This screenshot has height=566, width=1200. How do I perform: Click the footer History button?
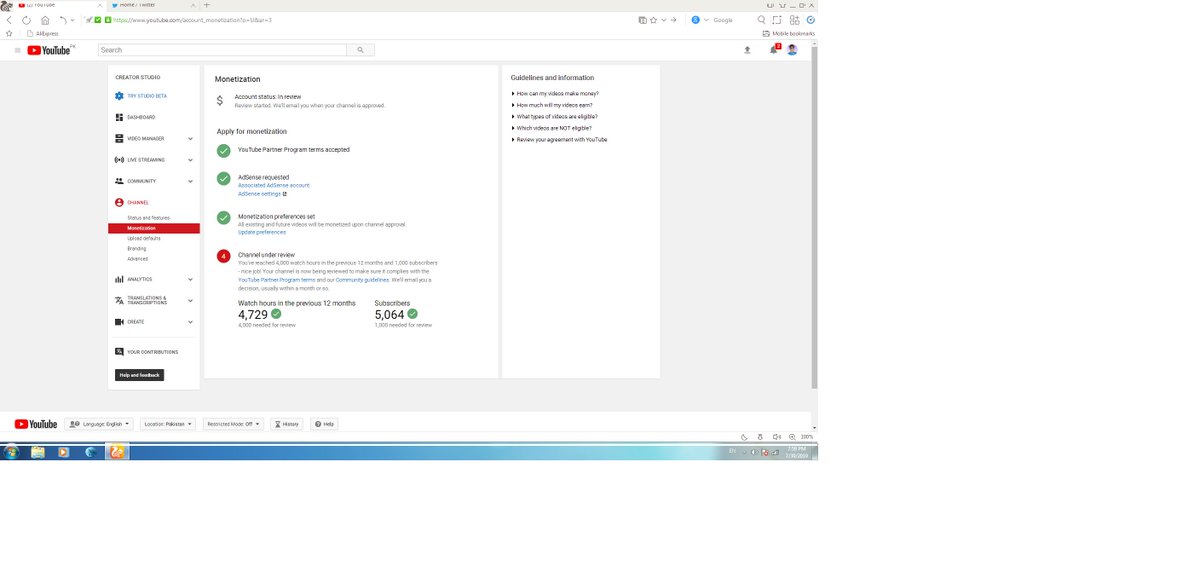click(286, 424)
